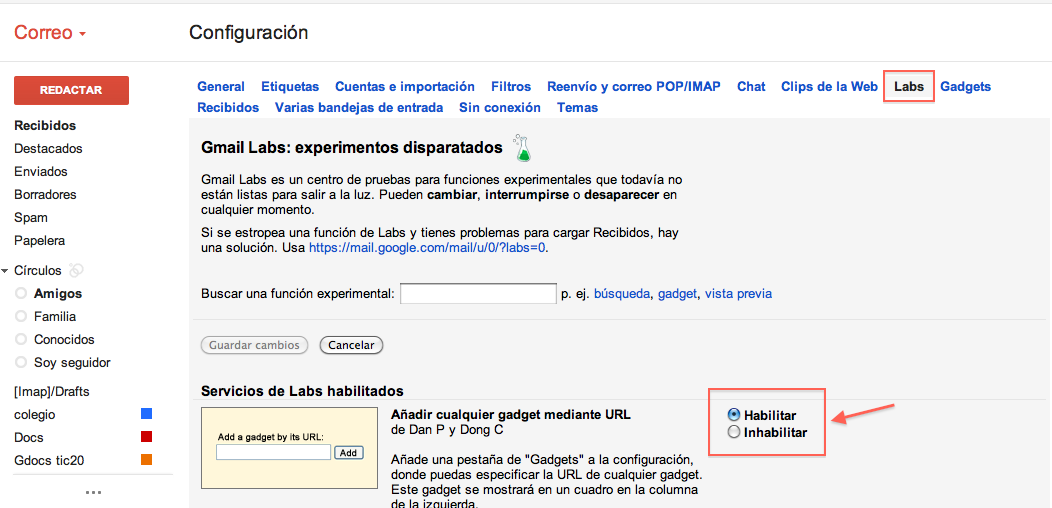Open the Temas tab
Screen dimensions: 1052x508
(577, 107)
